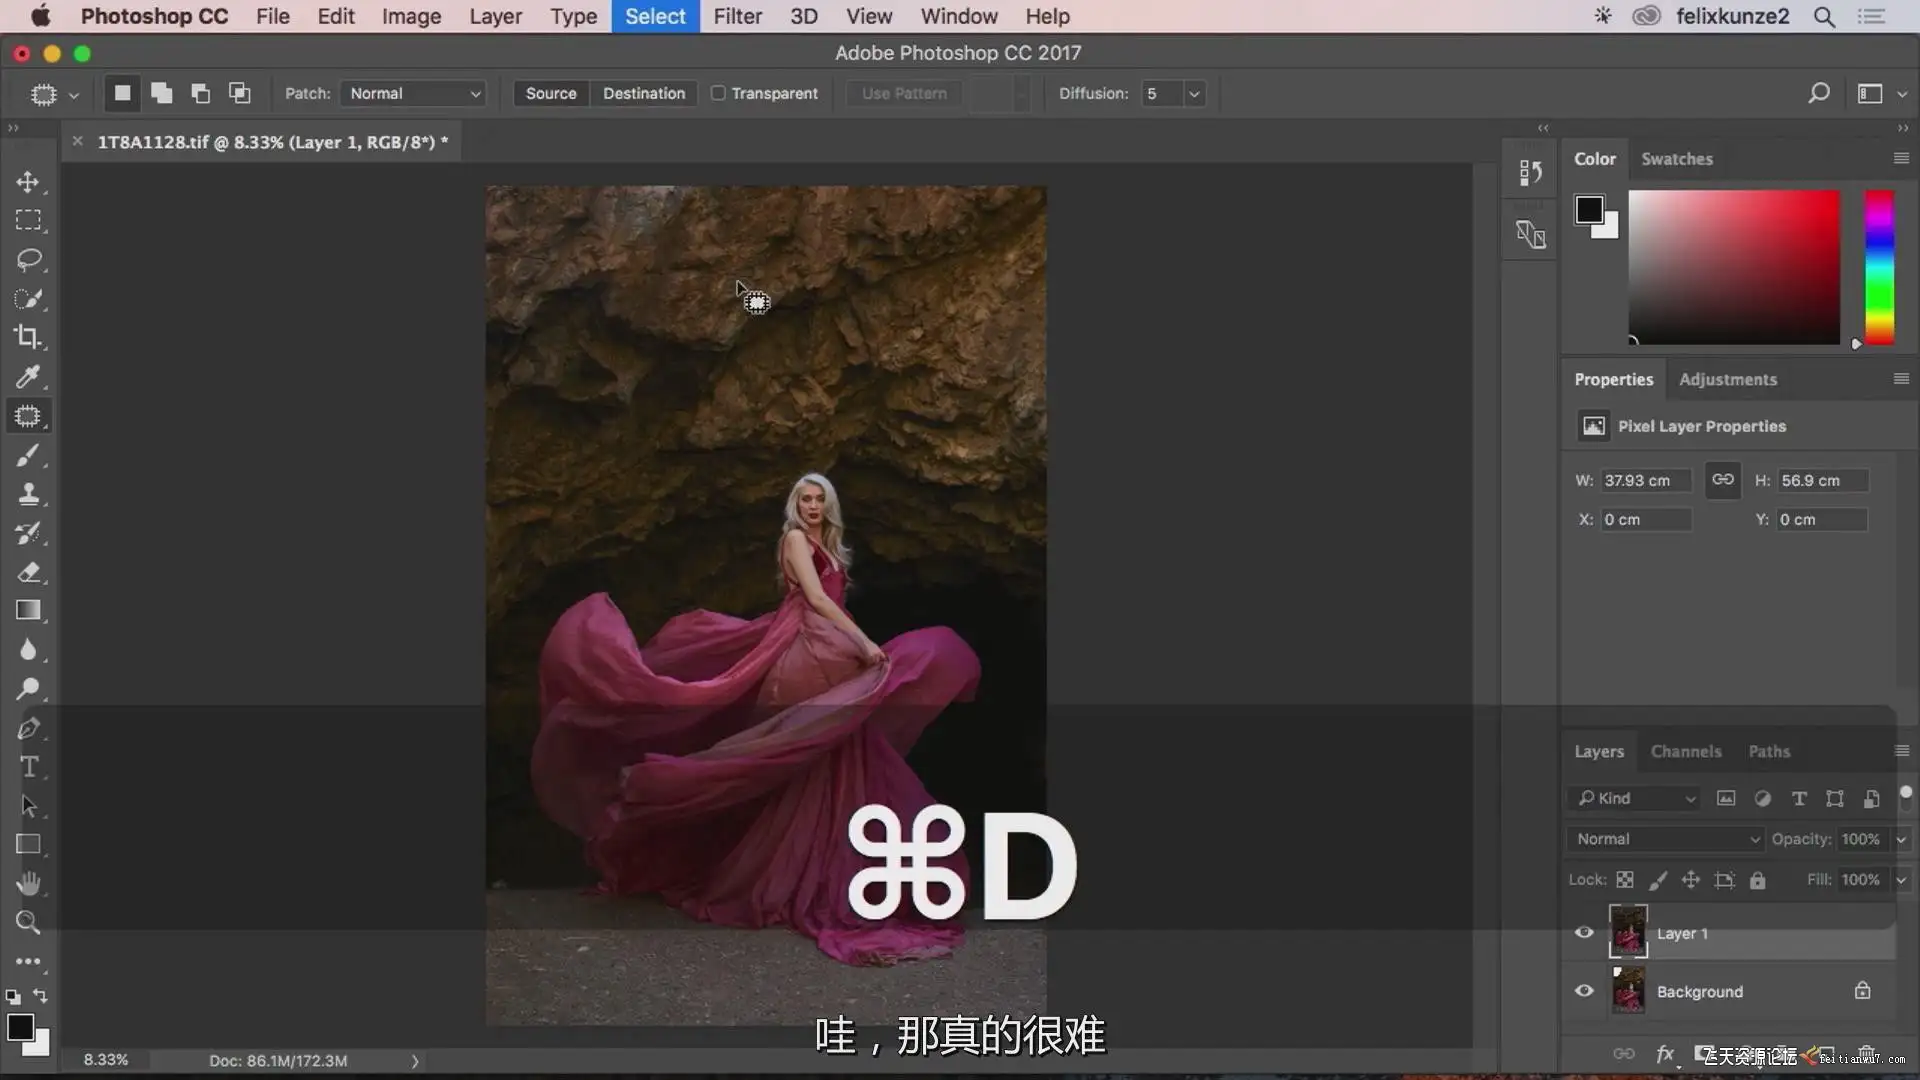1920x1080 pixels.
Task: Expand the Diffusion value dropdown
Action: click(x=1194, y=93)
